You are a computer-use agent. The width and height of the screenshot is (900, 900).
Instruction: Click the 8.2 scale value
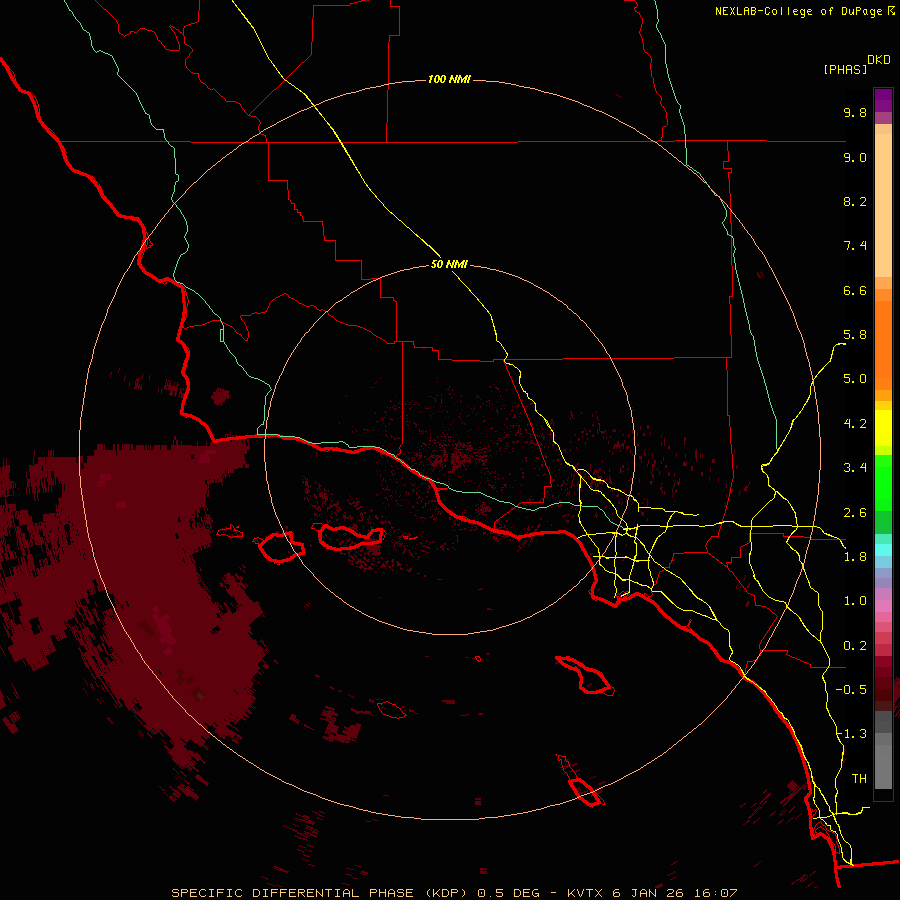[x=855, y=202]
